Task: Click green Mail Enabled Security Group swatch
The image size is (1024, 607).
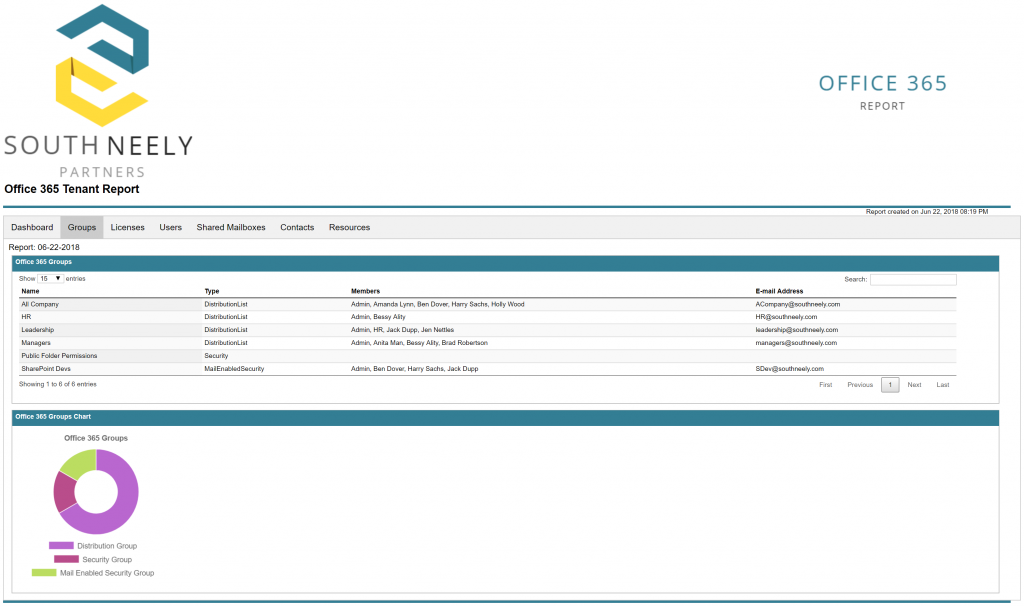Action: click(x=44, y=573)
